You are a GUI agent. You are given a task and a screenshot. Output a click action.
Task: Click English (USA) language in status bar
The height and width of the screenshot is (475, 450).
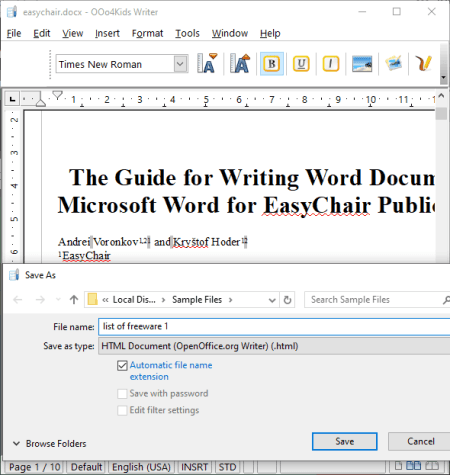coord(141,467)
